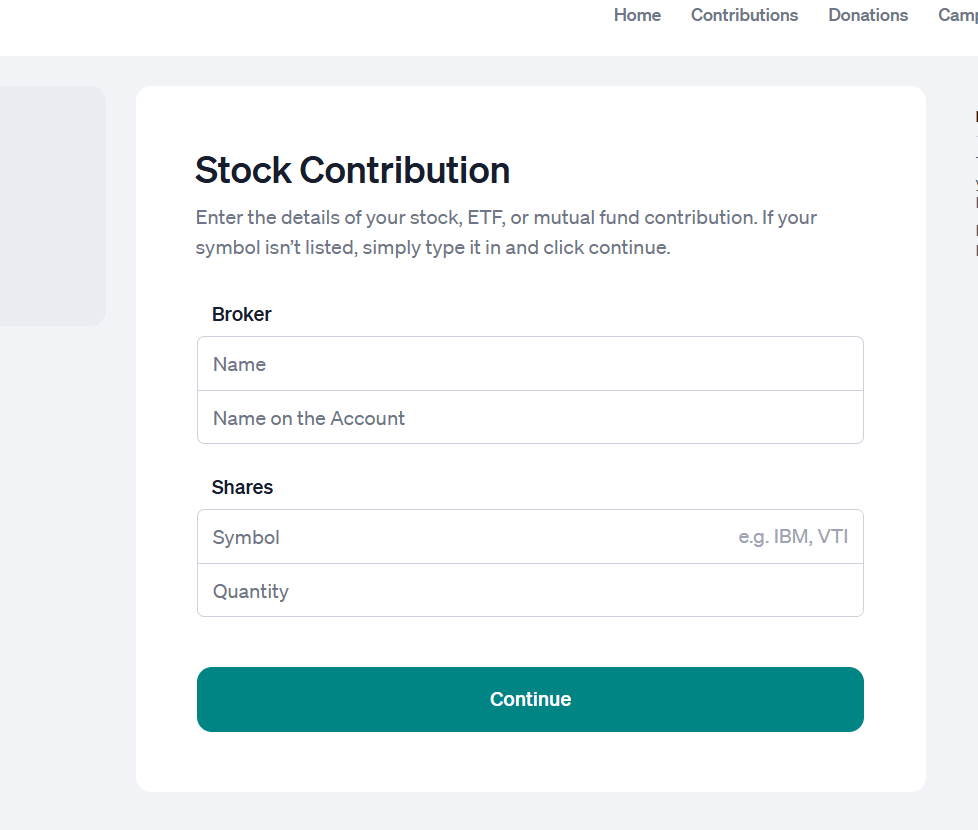Focus the broker Name input field
Image resolution: width=978 pixels, height=830 pixels.
click(x=530, y=364)
